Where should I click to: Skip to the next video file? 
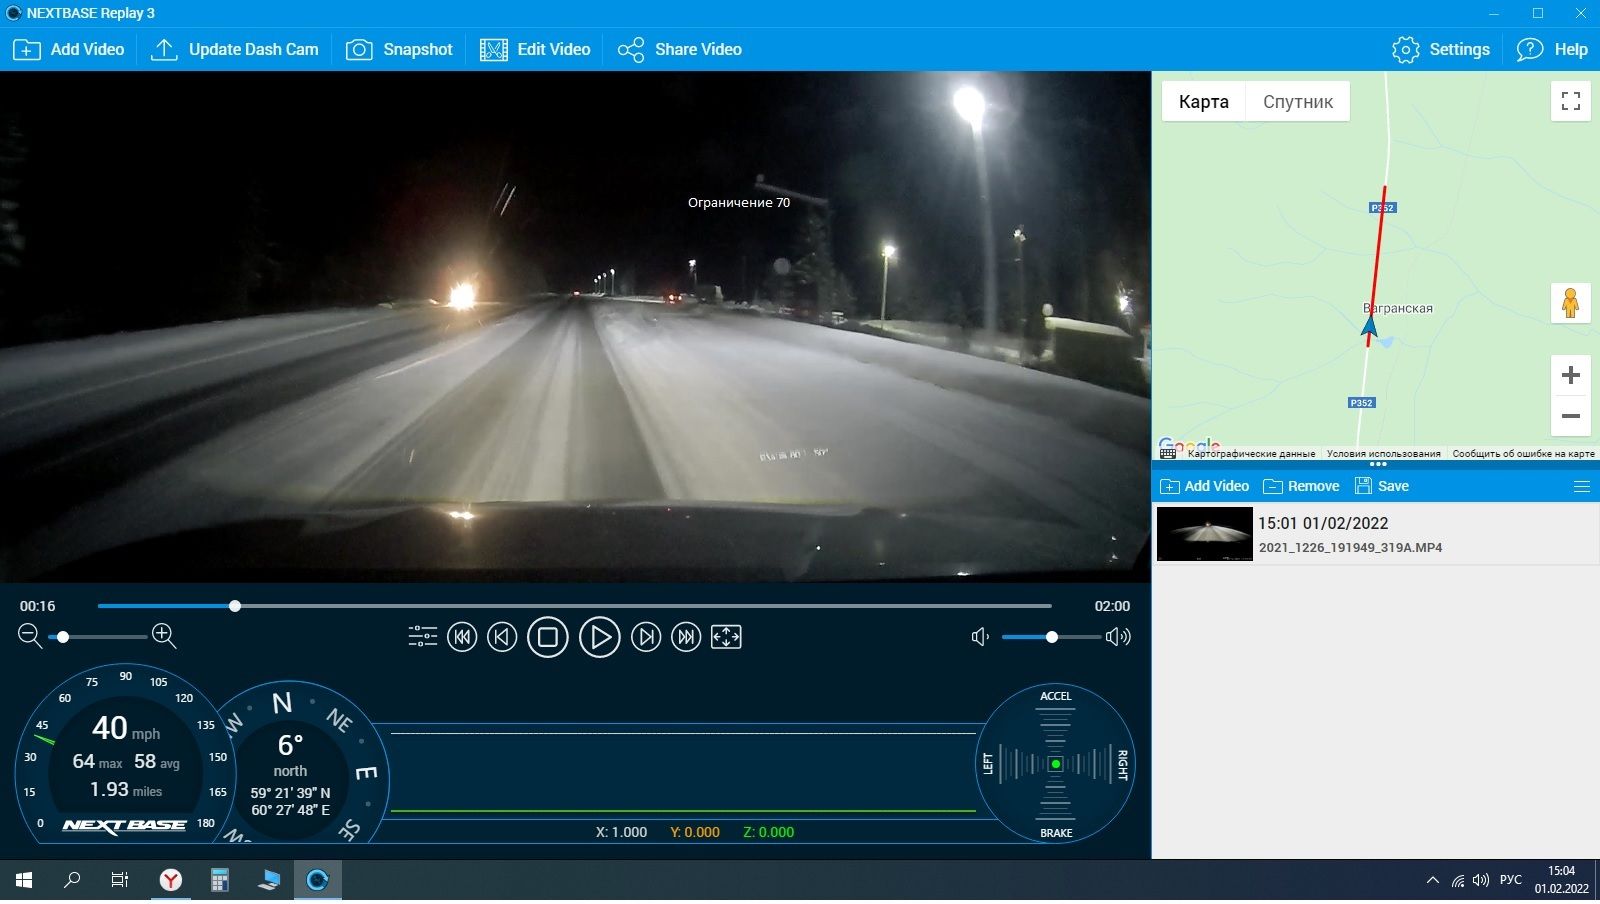(x=686, y=637)
